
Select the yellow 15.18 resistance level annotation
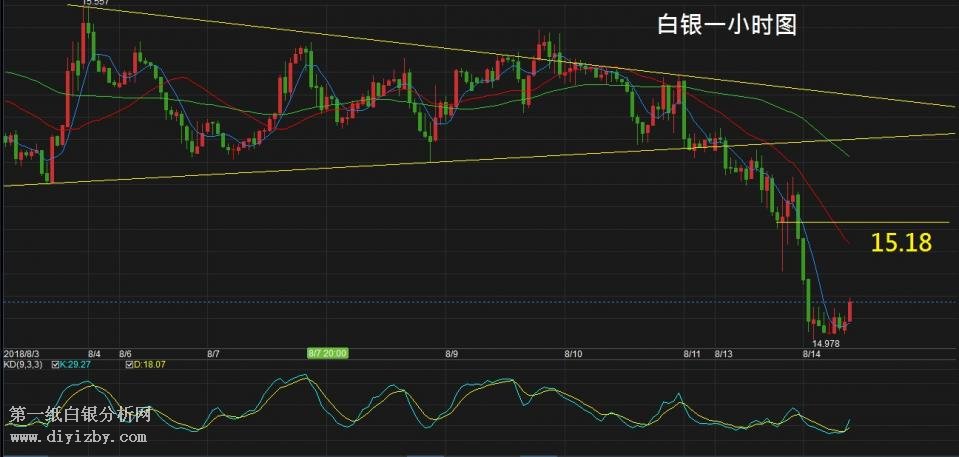[901, 243]
